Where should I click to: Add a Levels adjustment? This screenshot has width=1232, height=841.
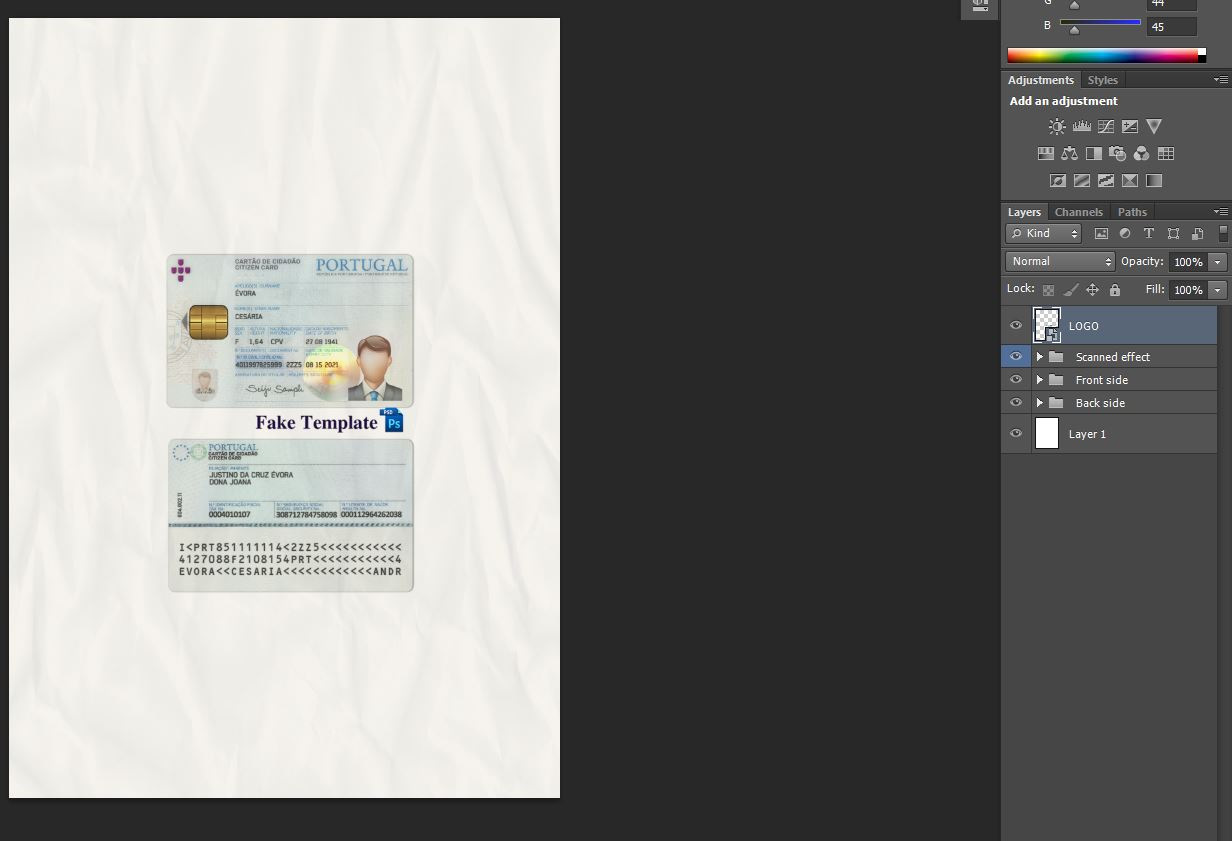(1082, 126)
